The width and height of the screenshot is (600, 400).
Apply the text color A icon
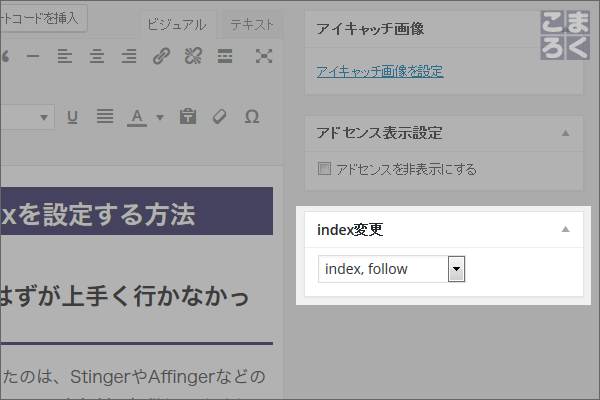pyautogui.click(x=137, y=118)
